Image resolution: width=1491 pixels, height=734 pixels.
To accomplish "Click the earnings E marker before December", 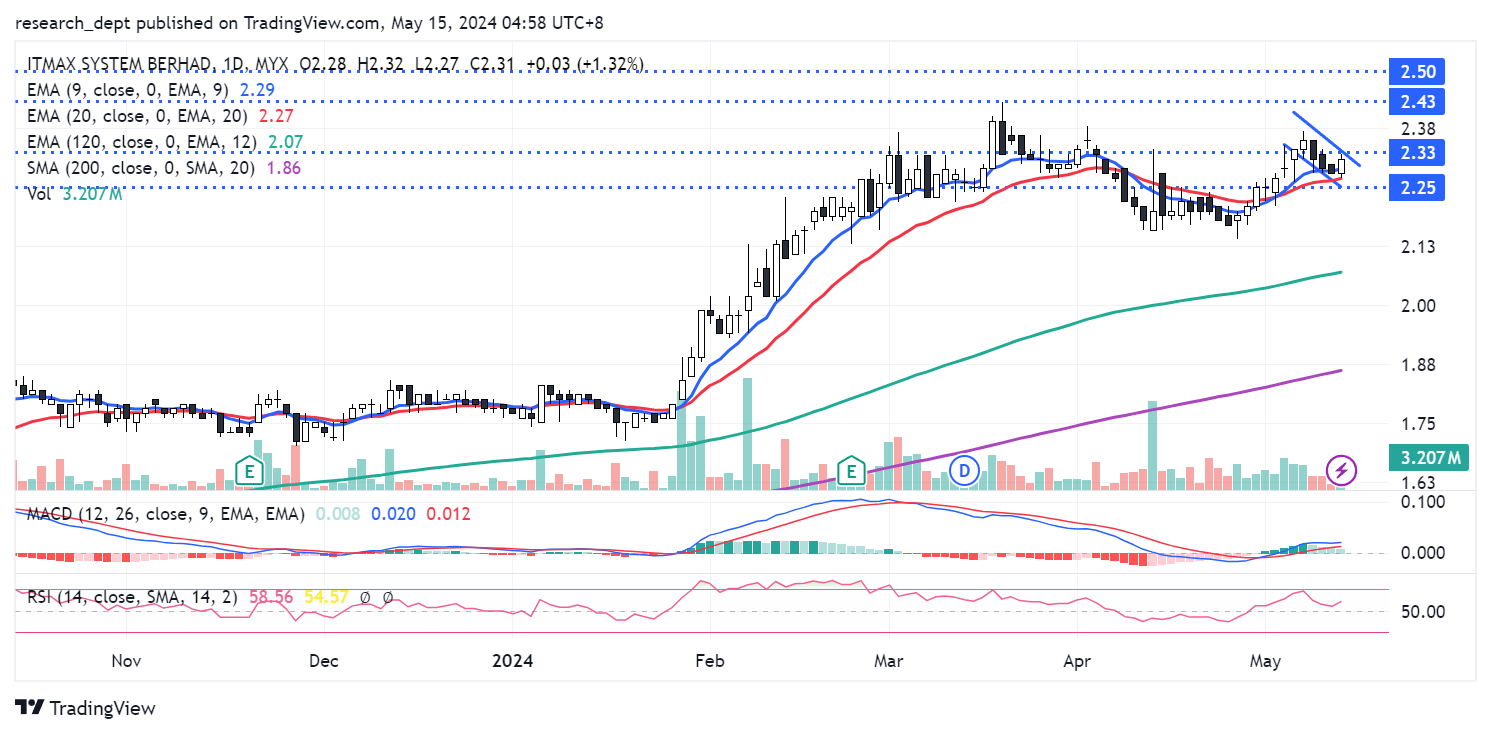I will [x=247, y=470].
